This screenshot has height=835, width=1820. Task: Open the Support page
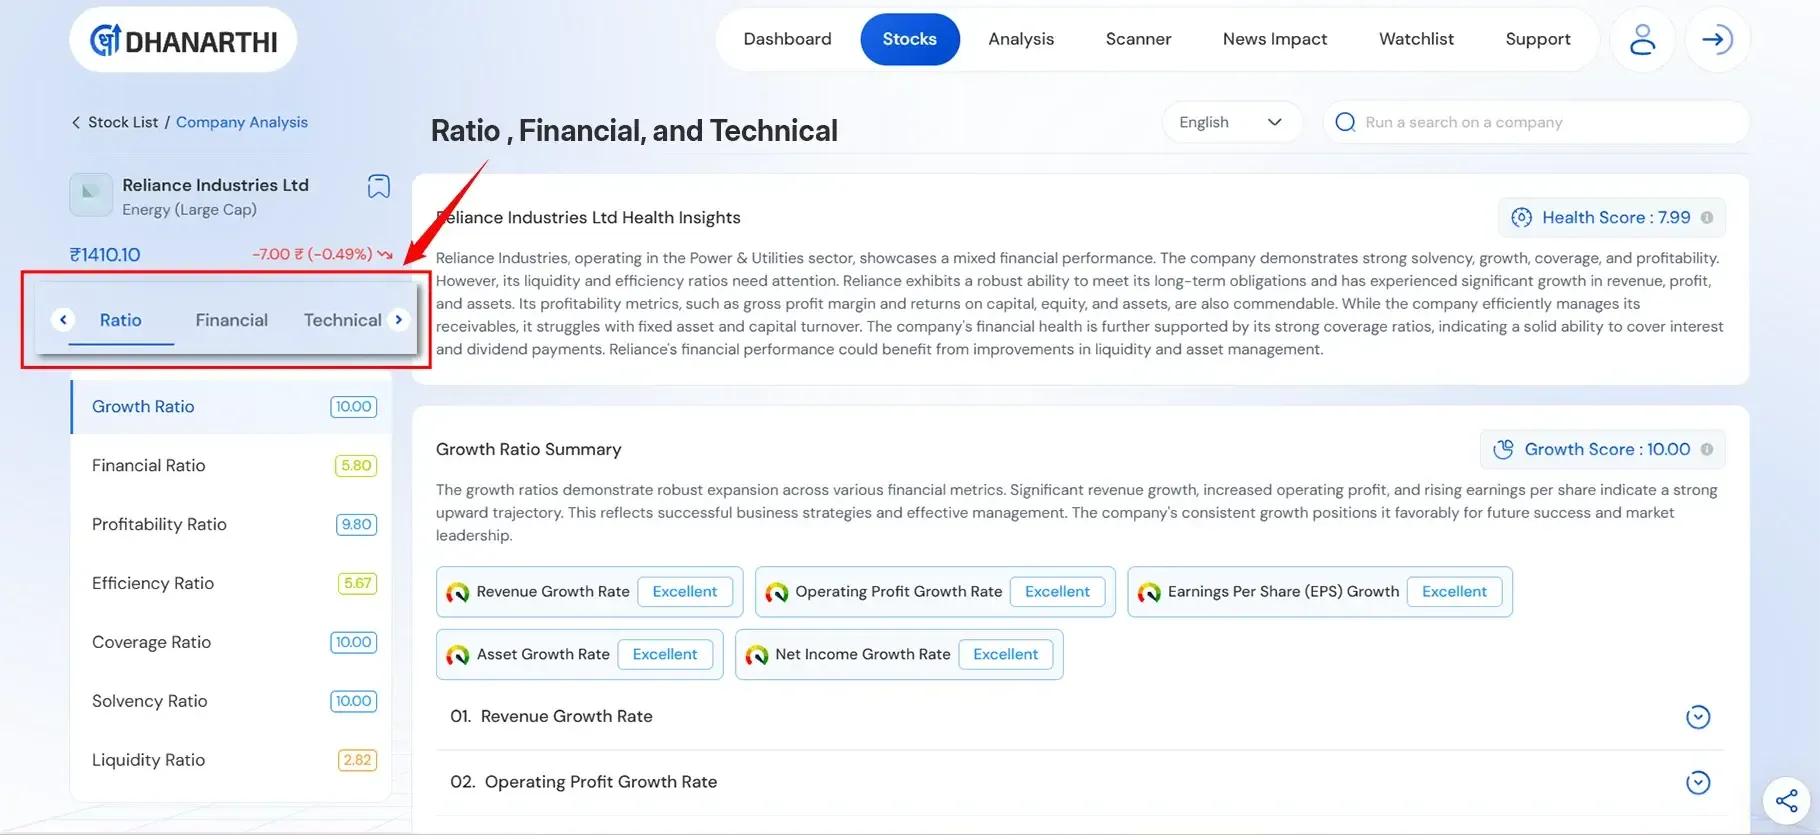[1538, 39]
